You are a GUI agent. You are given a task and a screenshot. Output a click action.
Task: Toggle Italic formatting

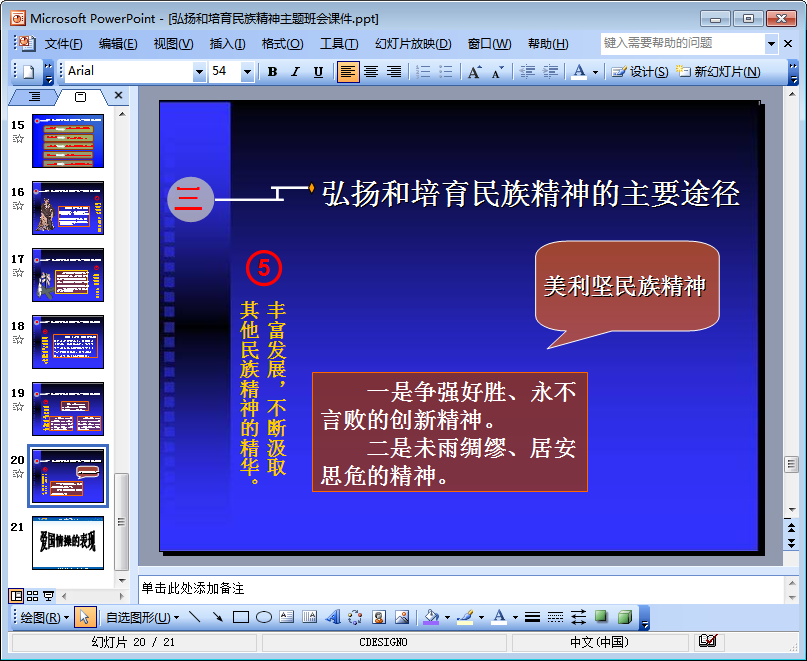tap(295, 72)
